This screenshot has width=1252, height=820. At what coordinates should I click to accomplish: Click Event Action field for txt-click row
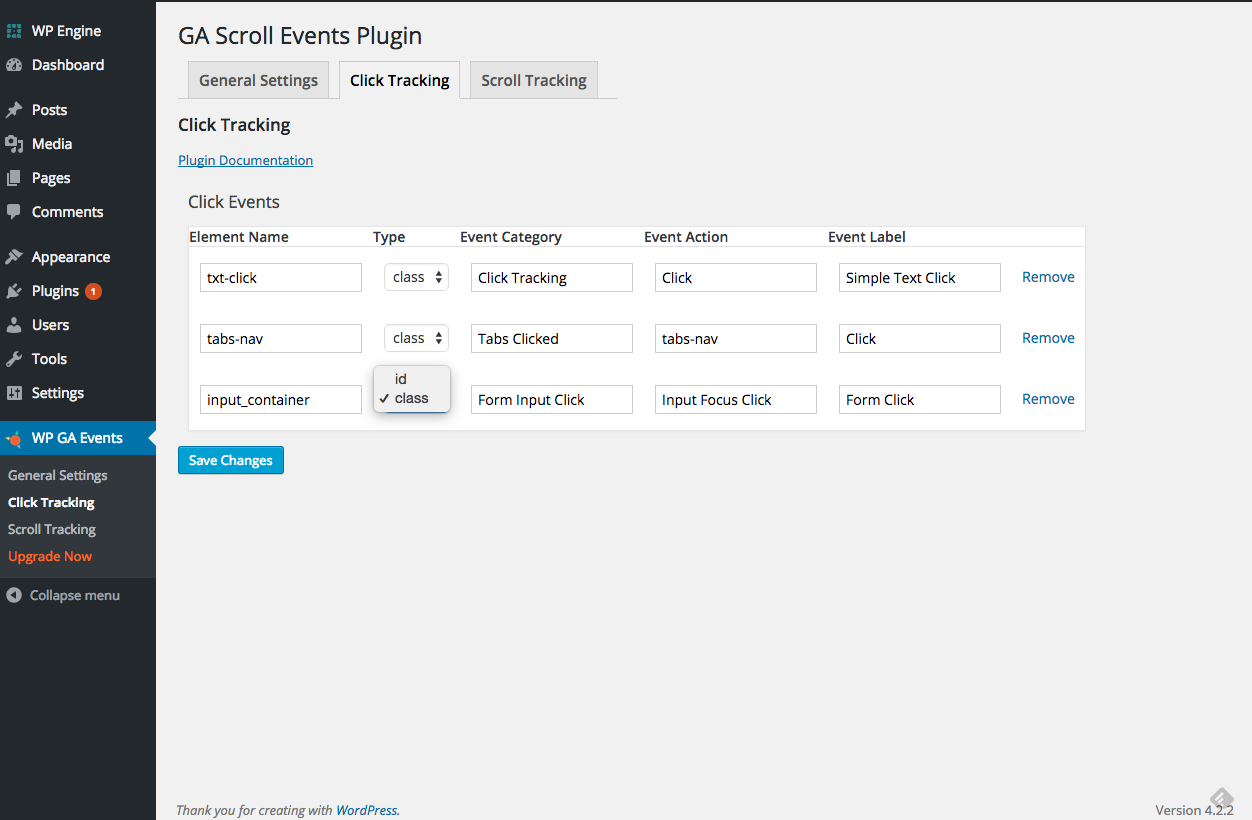pos(736,278)
